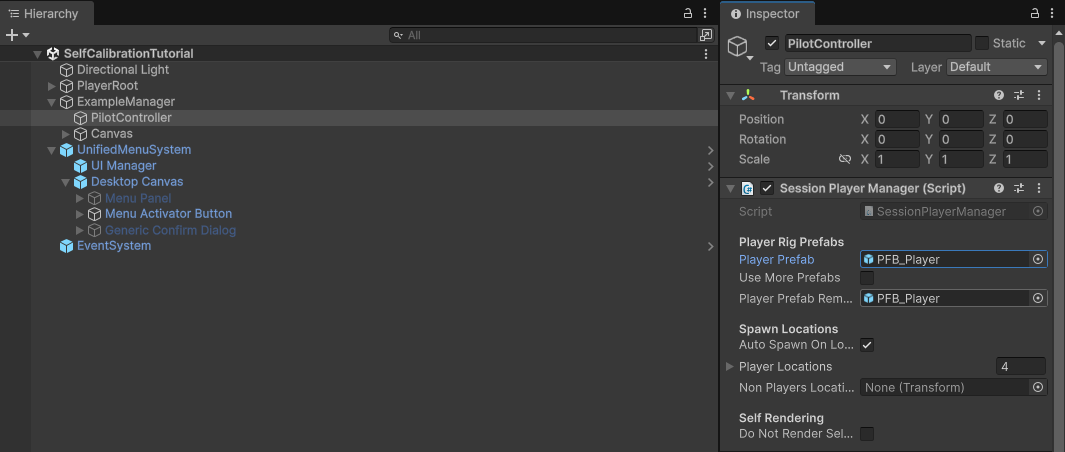Open the GameObject icon selector

tap(740, 48)
